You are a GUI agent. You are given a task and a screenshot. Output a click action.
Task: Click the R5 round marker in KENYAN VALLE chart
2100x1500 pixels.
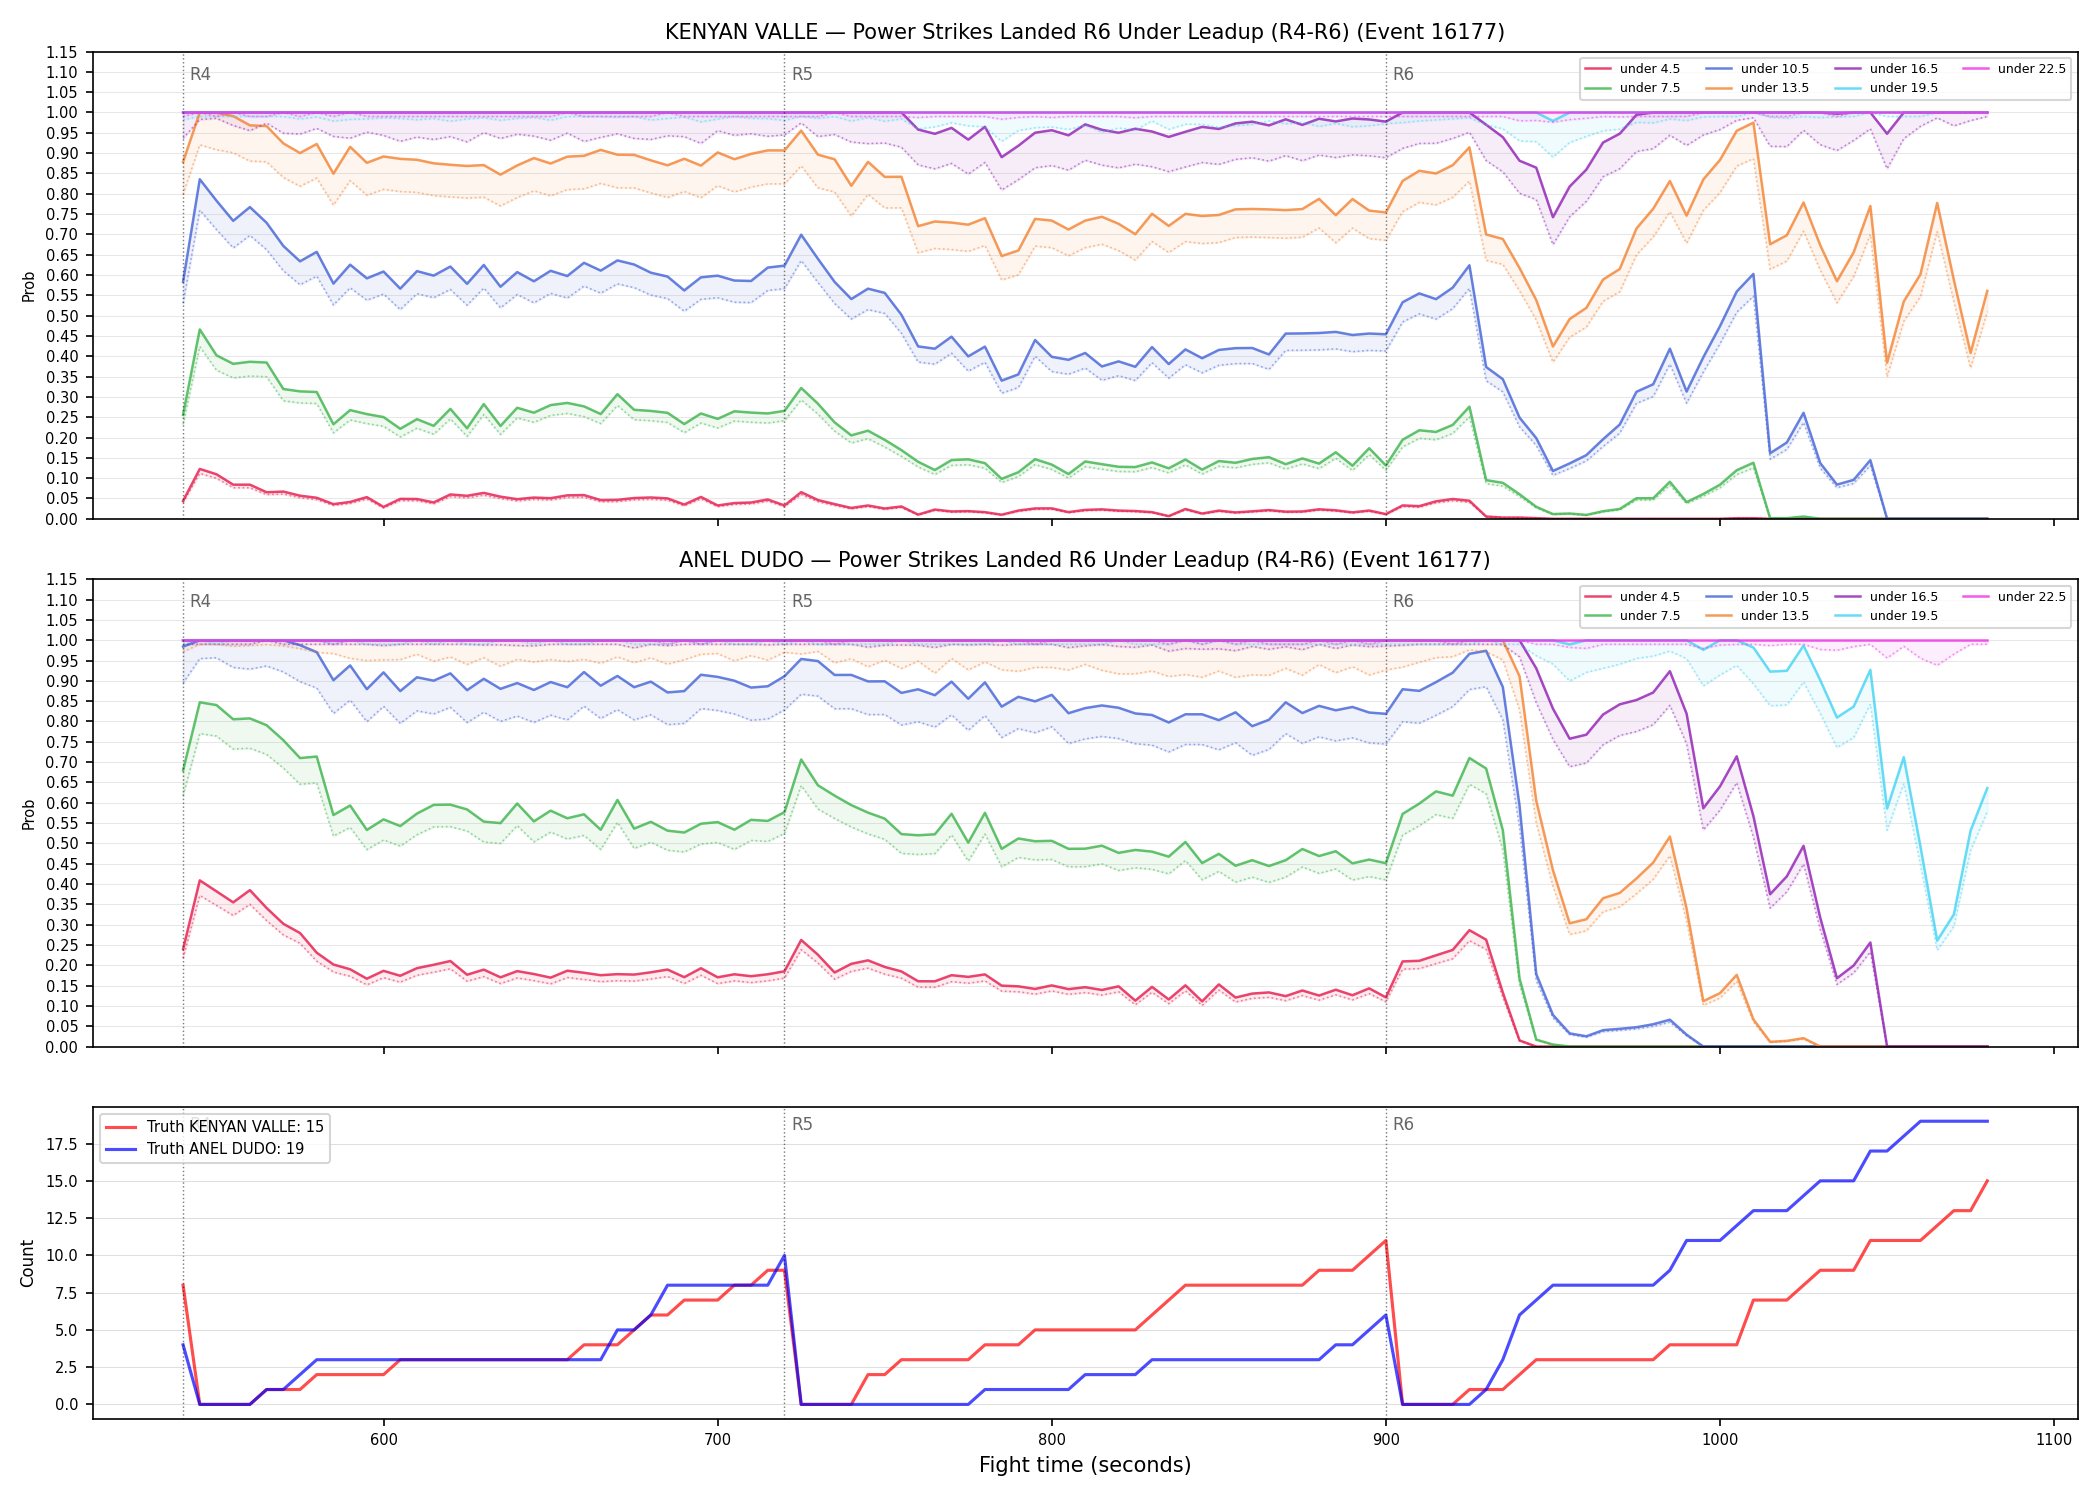(802, 74)
